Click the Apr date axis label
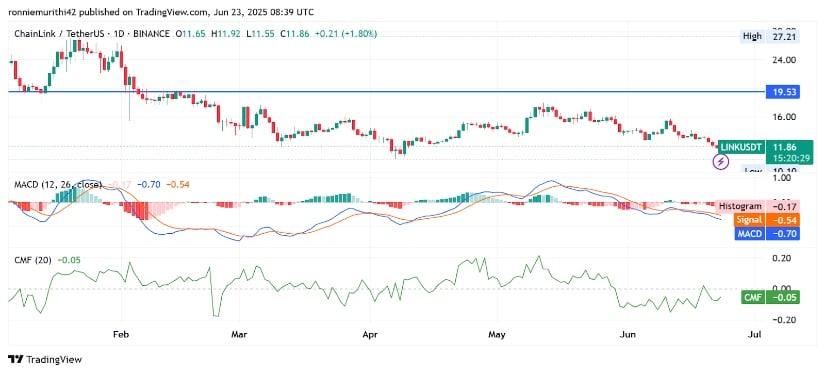This screenshot has width=825, height=373. click(370, 335)
